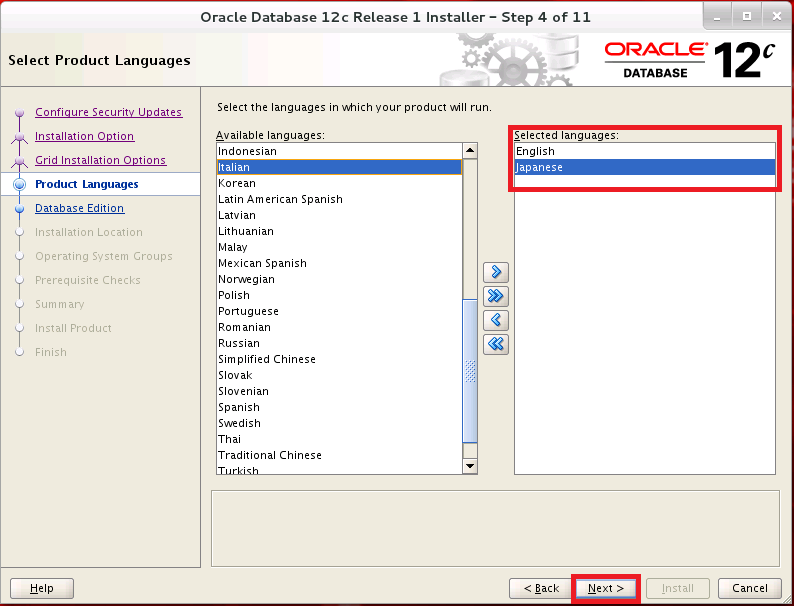Add all languages with double right arrow

pyautogui.click(x=495, y=296)
